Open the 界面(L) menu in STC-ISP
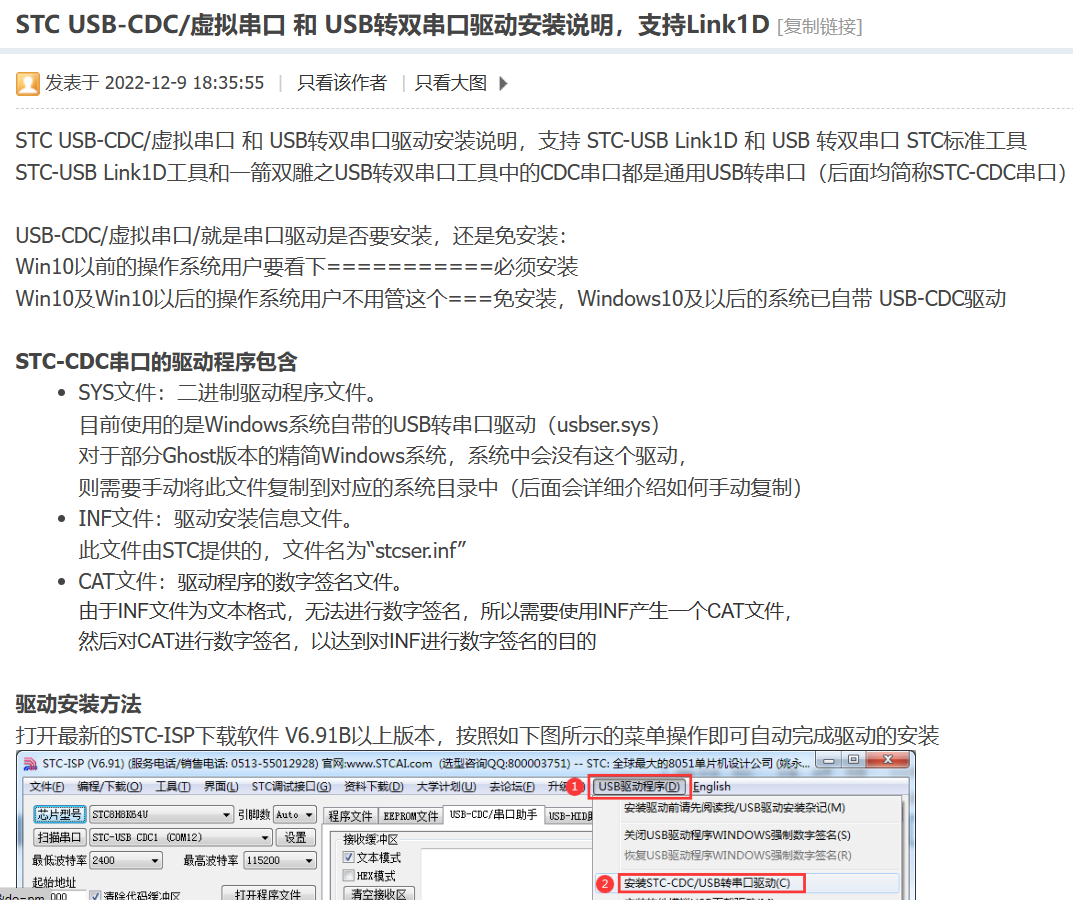This screenshot has height=900, width=1073. coord(221,786)
